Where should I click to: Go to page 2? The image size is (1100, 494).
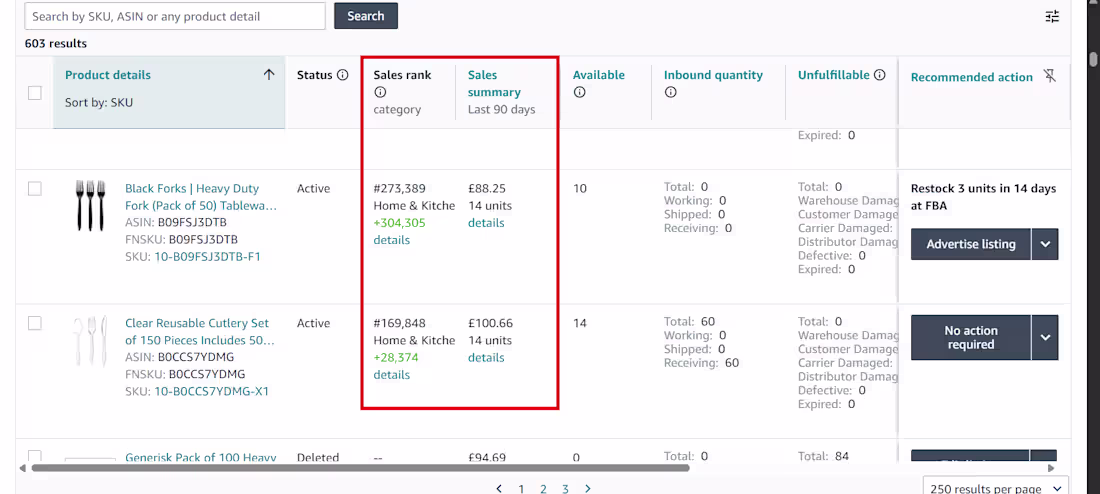543,488
